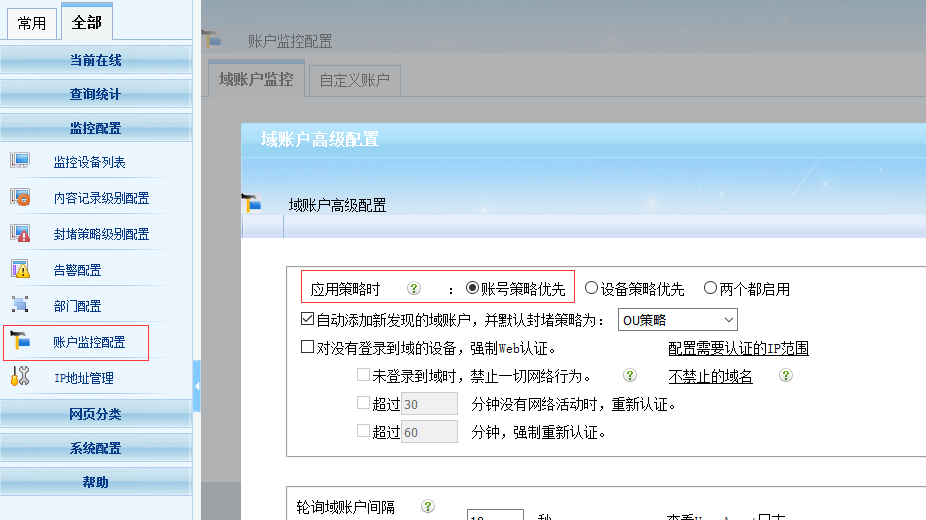Select the 设备策略优先 radio button

point(592,289)
